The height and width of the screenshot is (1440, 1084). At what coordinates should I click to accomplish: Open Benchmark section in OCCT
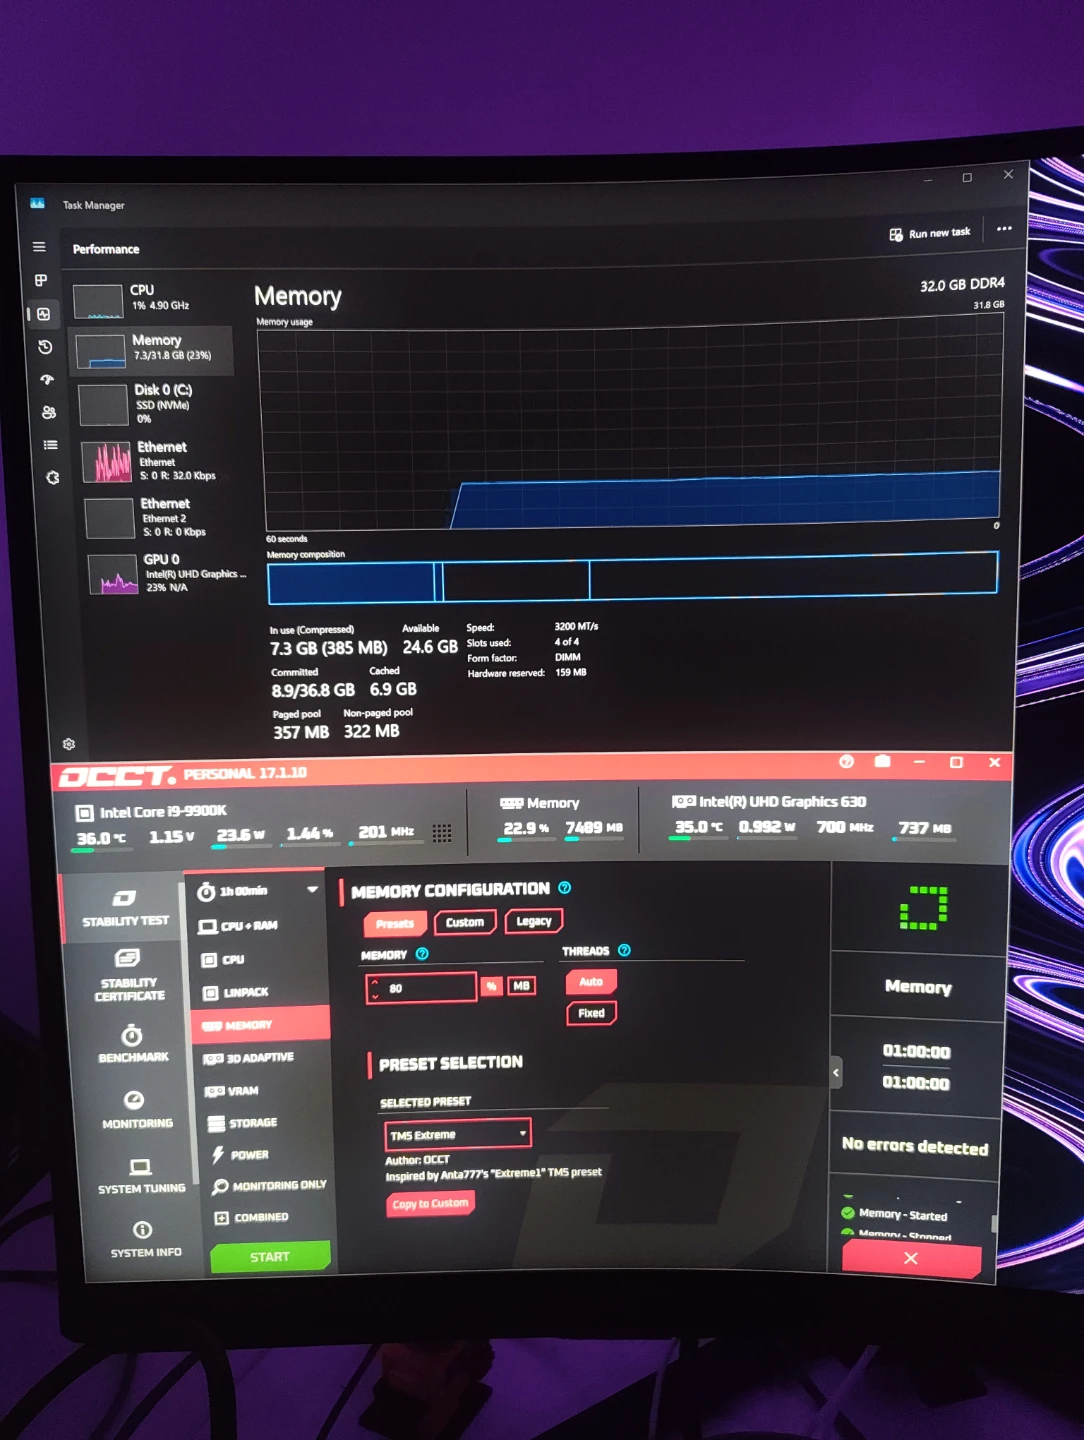(133, 1043)
